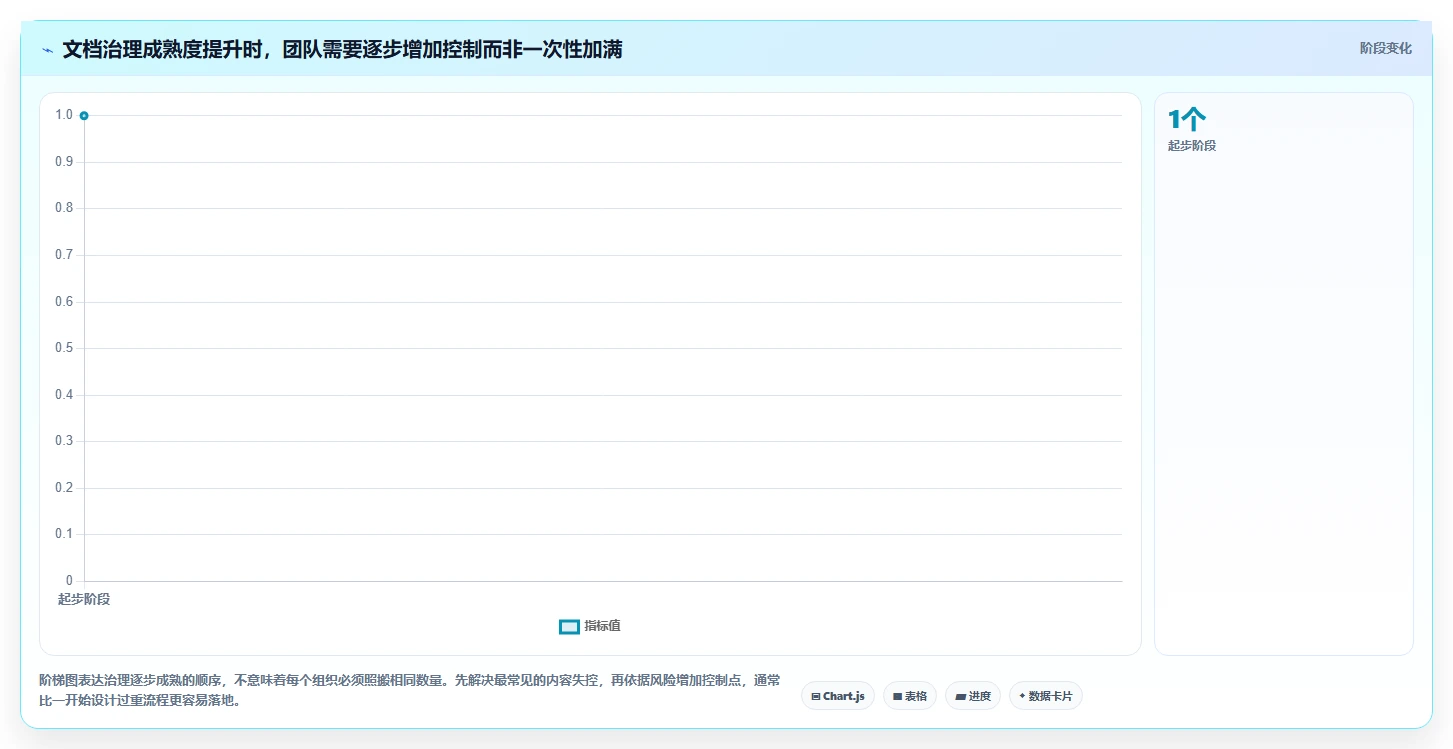Select the 表格 tag
Viewport: 1453px width, 749px height.
point(909,696)
